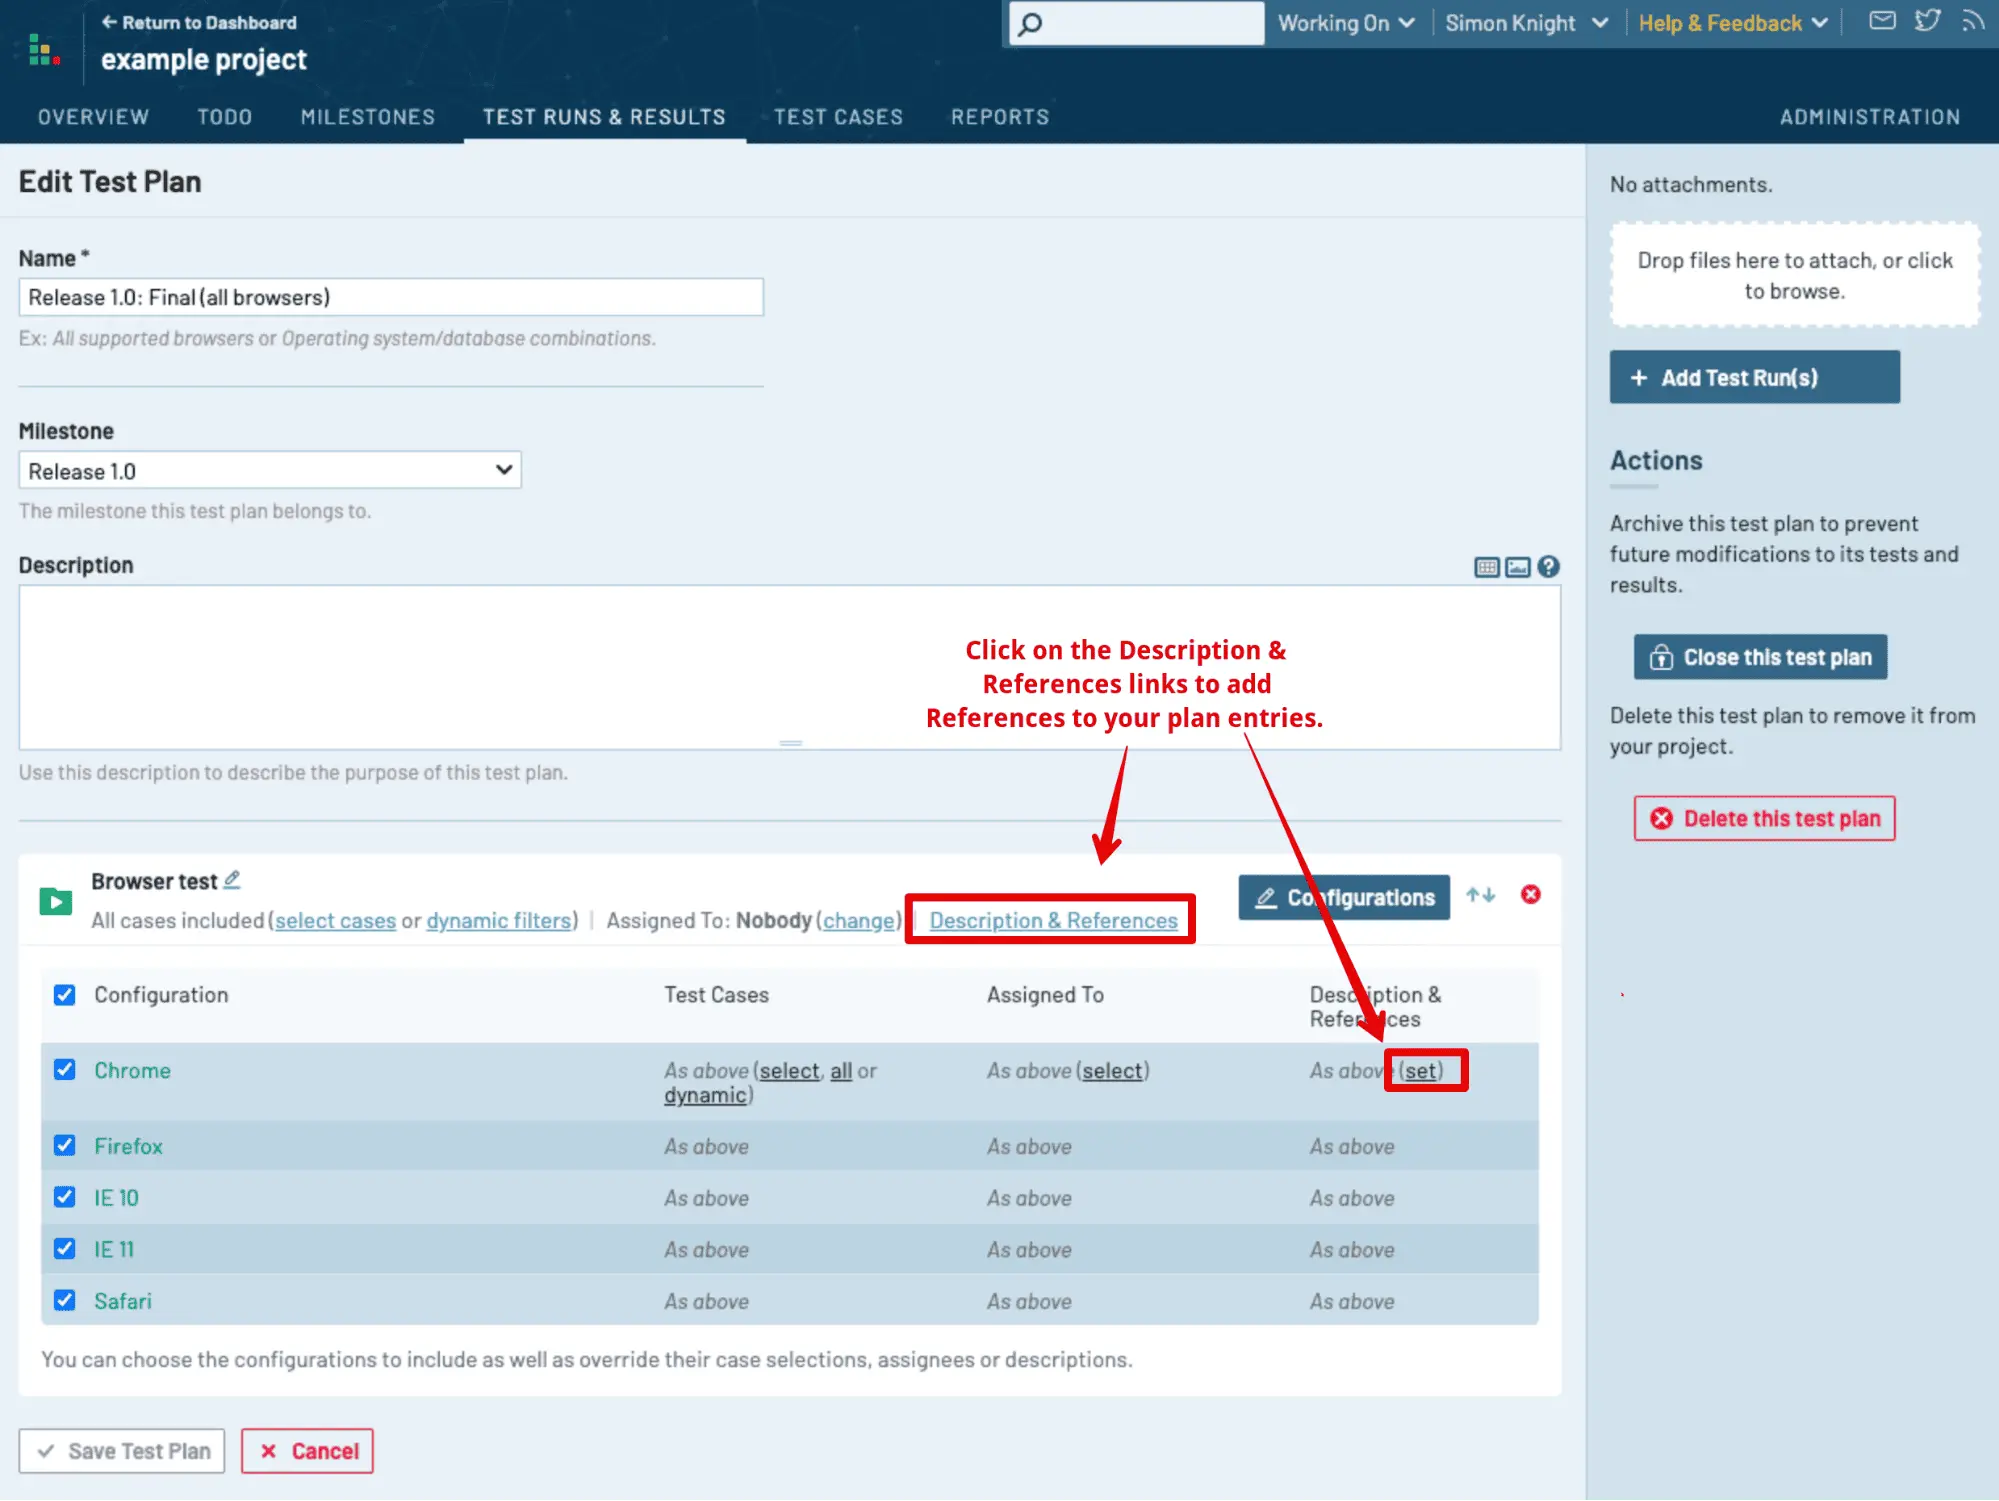
Task: Click the search magnifier icon
Action: click(x=1030, y=23)
